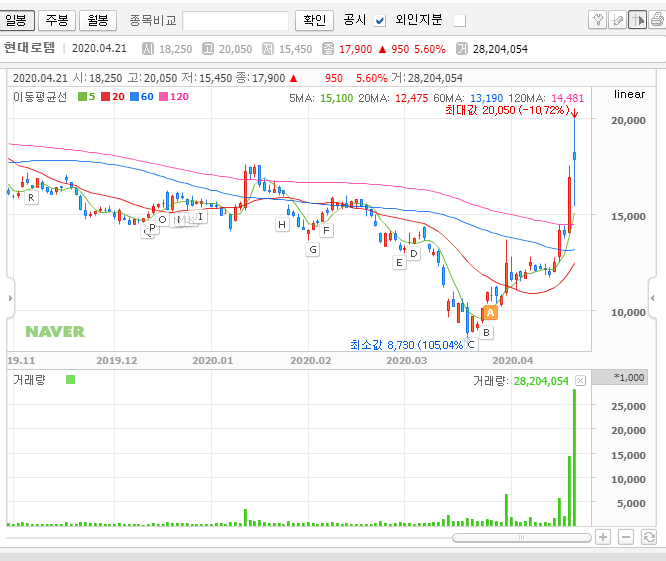Viewport: 666px width, 561px height.
Task: Switch to 주봉 weekly candles
Action: [x=57, y=20]
